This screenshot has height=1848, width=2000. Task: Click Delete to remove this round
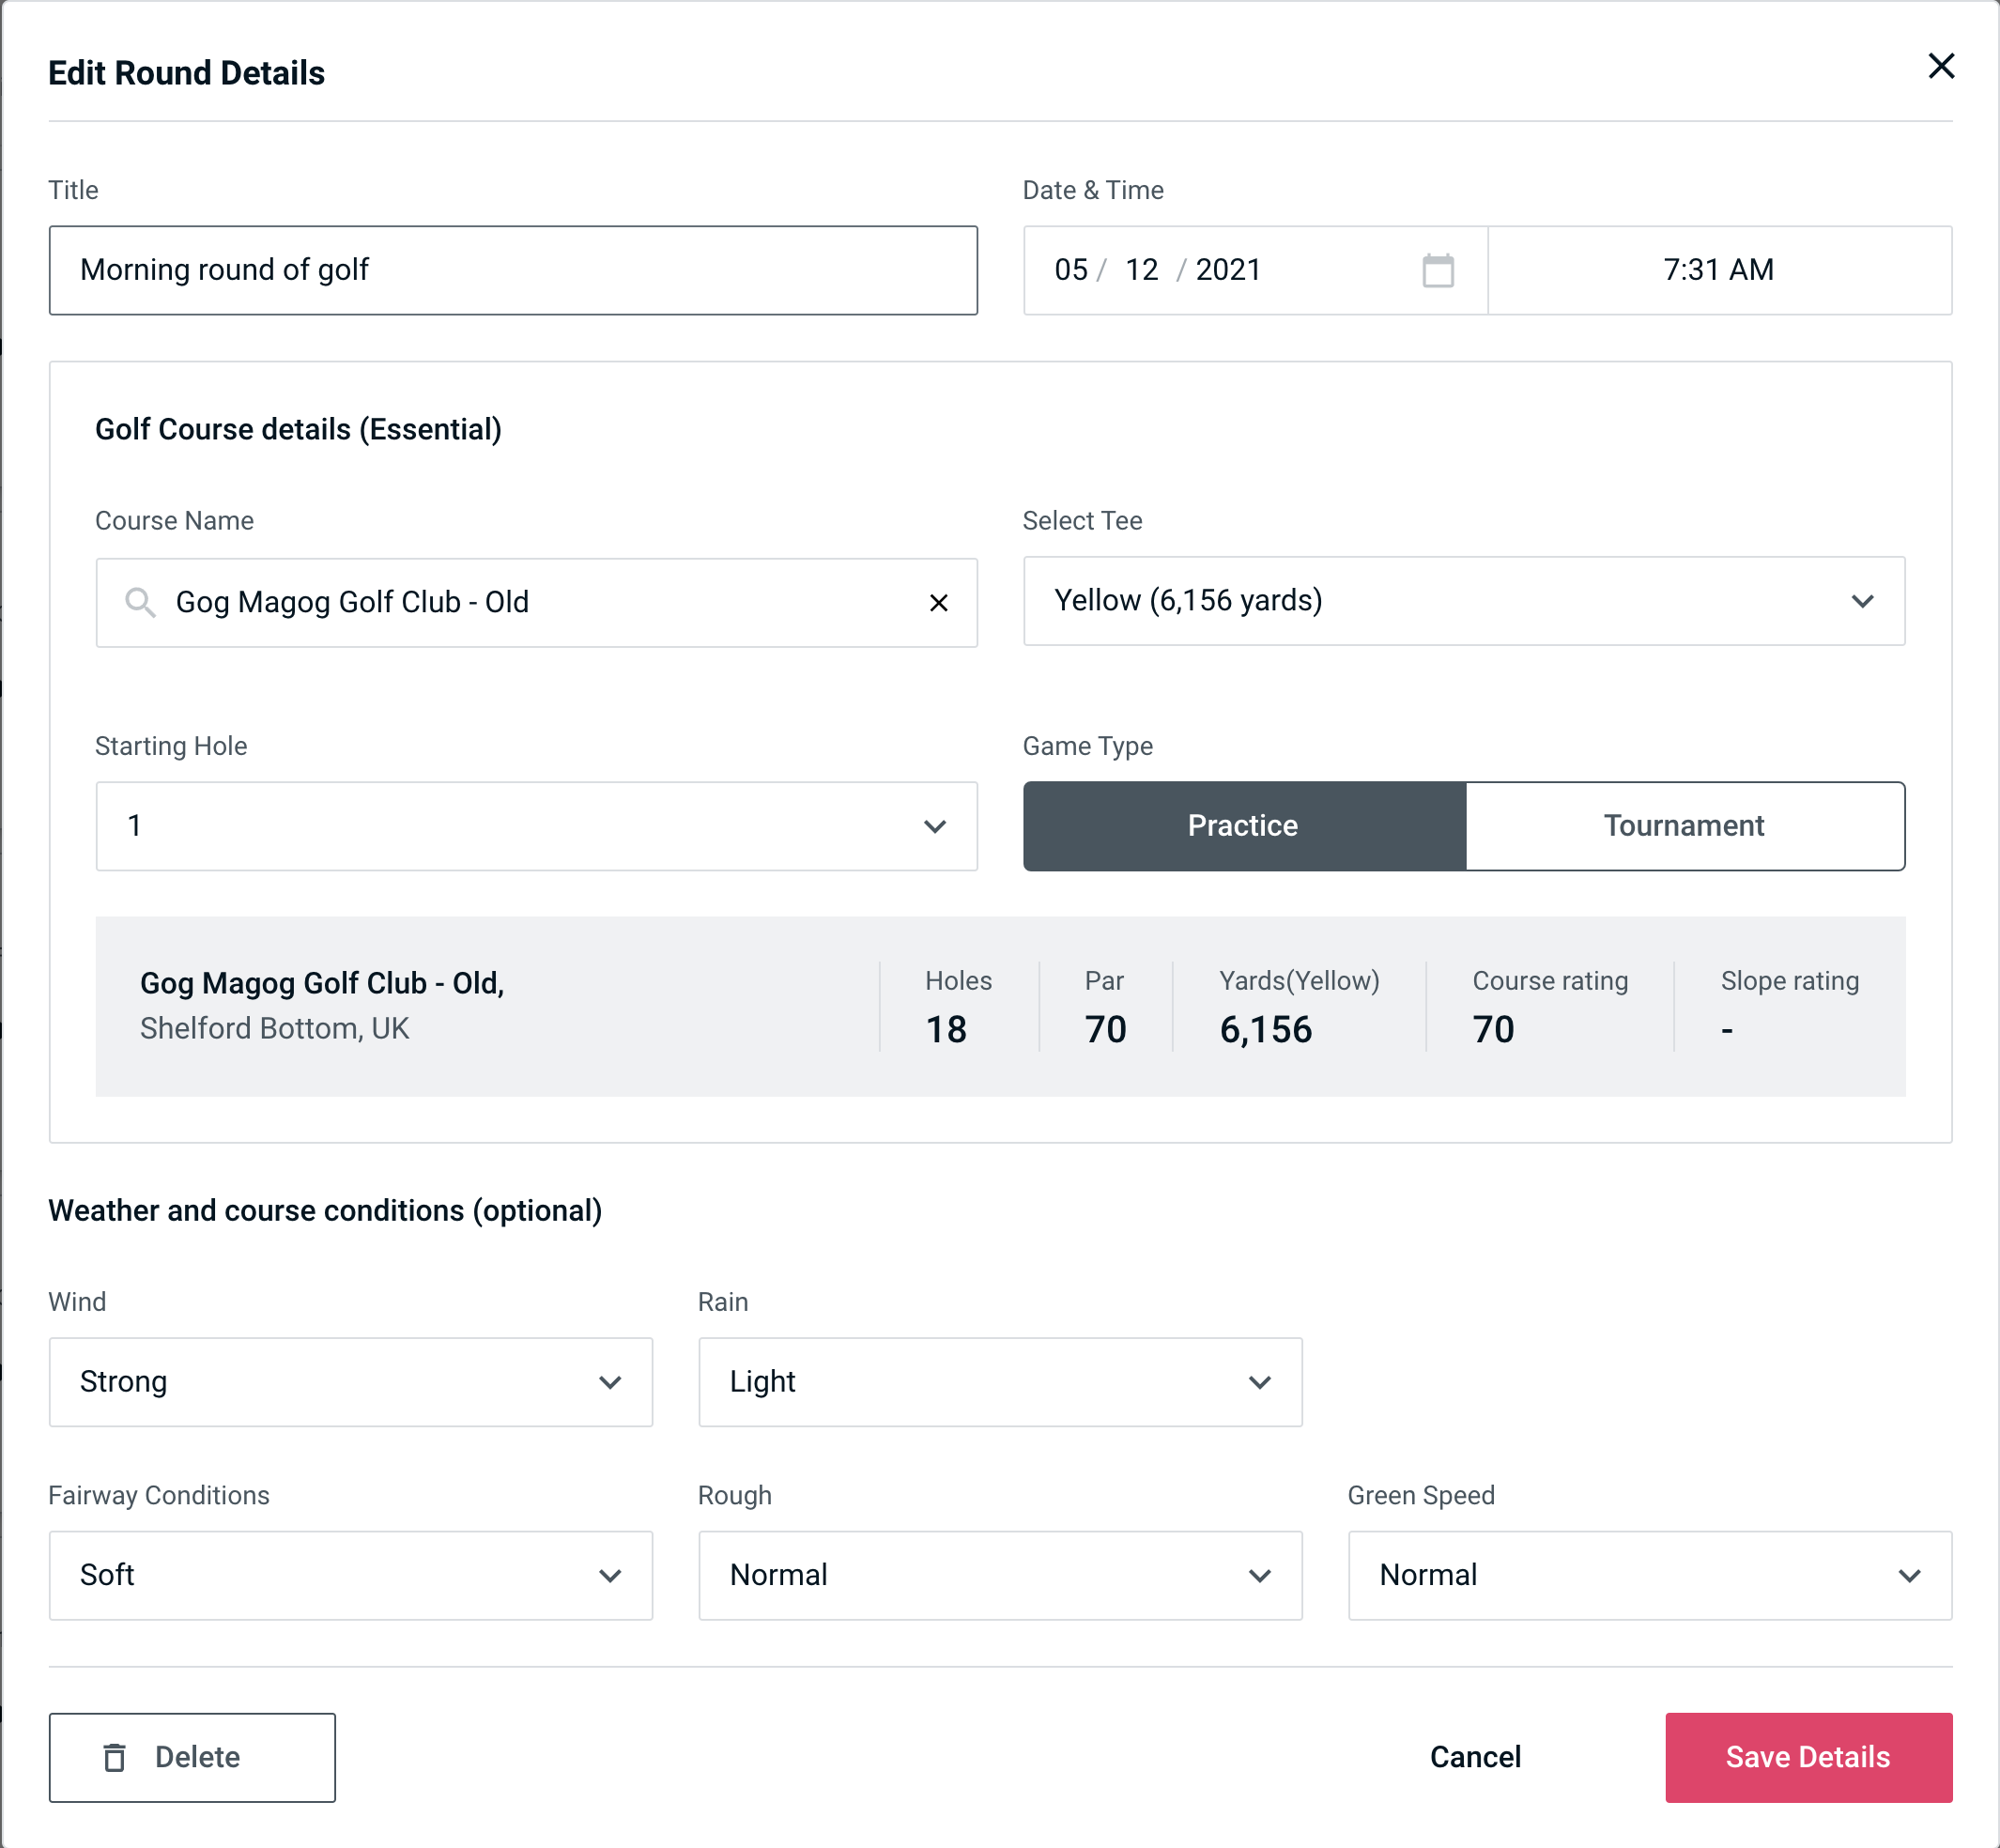tap(193, 1756)
